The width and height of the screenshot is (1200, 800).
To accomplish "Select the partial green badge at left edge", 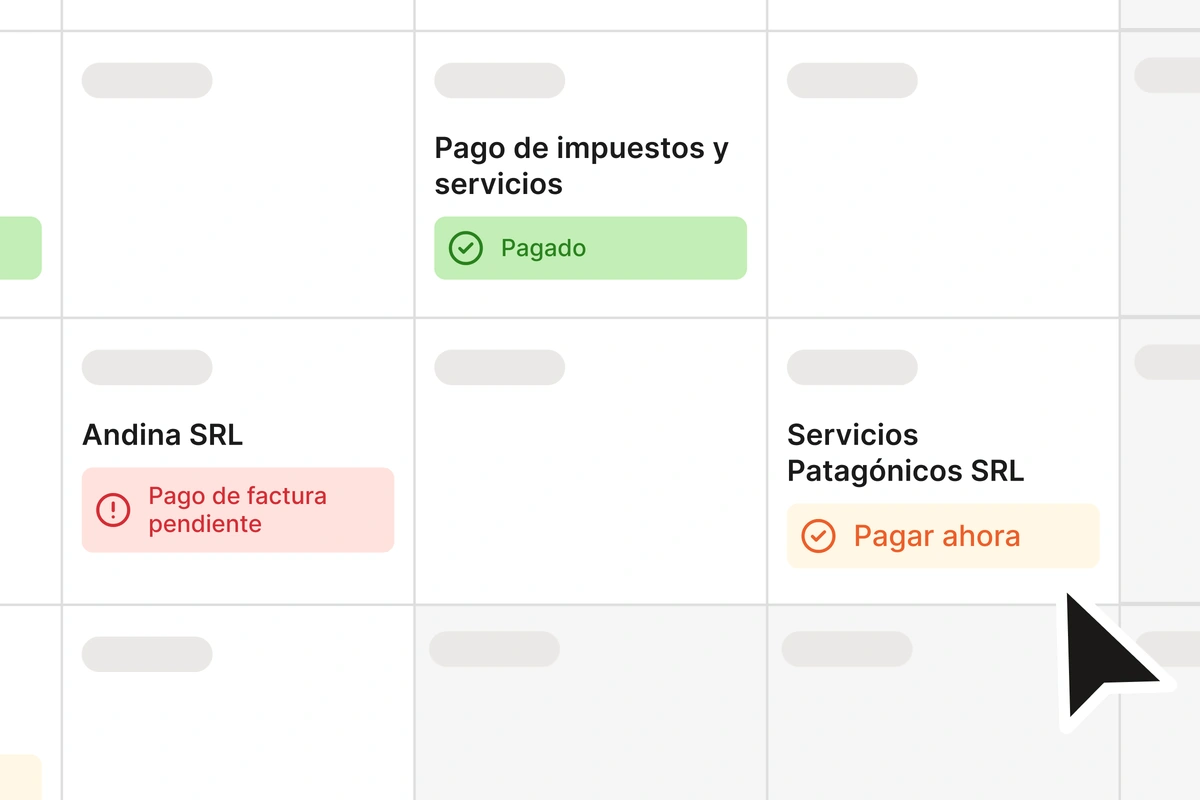I will coord(20,248).
